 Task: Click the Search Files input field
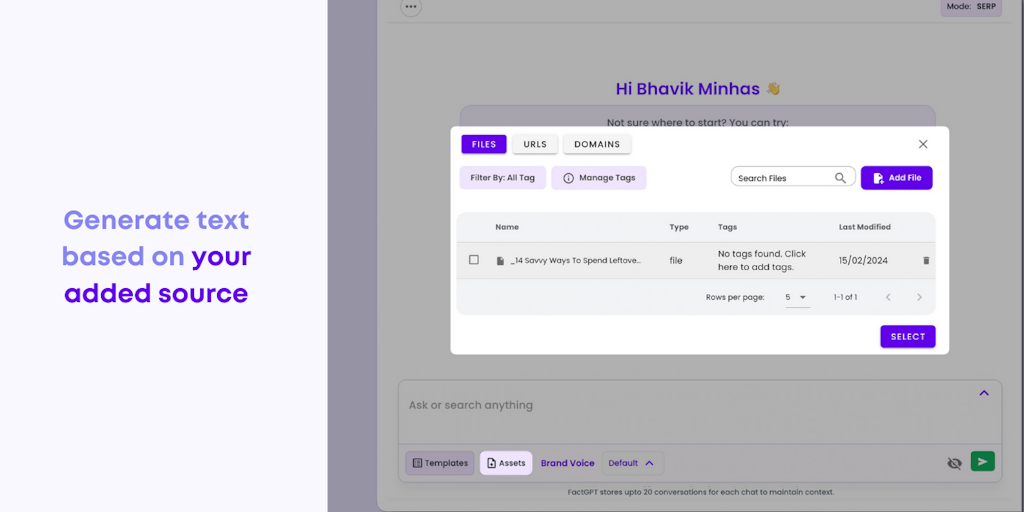click(782, 178)
